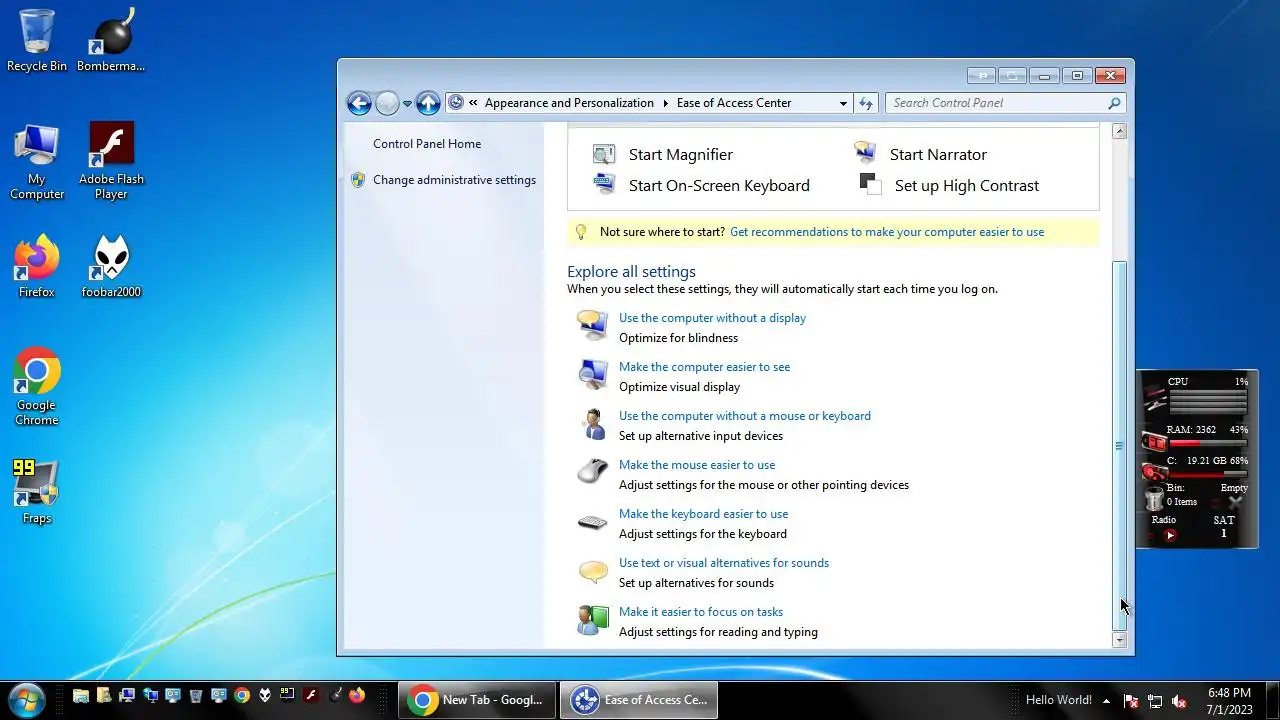
Task: Launch Firefox from the quick launch bar
Action: tap(357, 696)
